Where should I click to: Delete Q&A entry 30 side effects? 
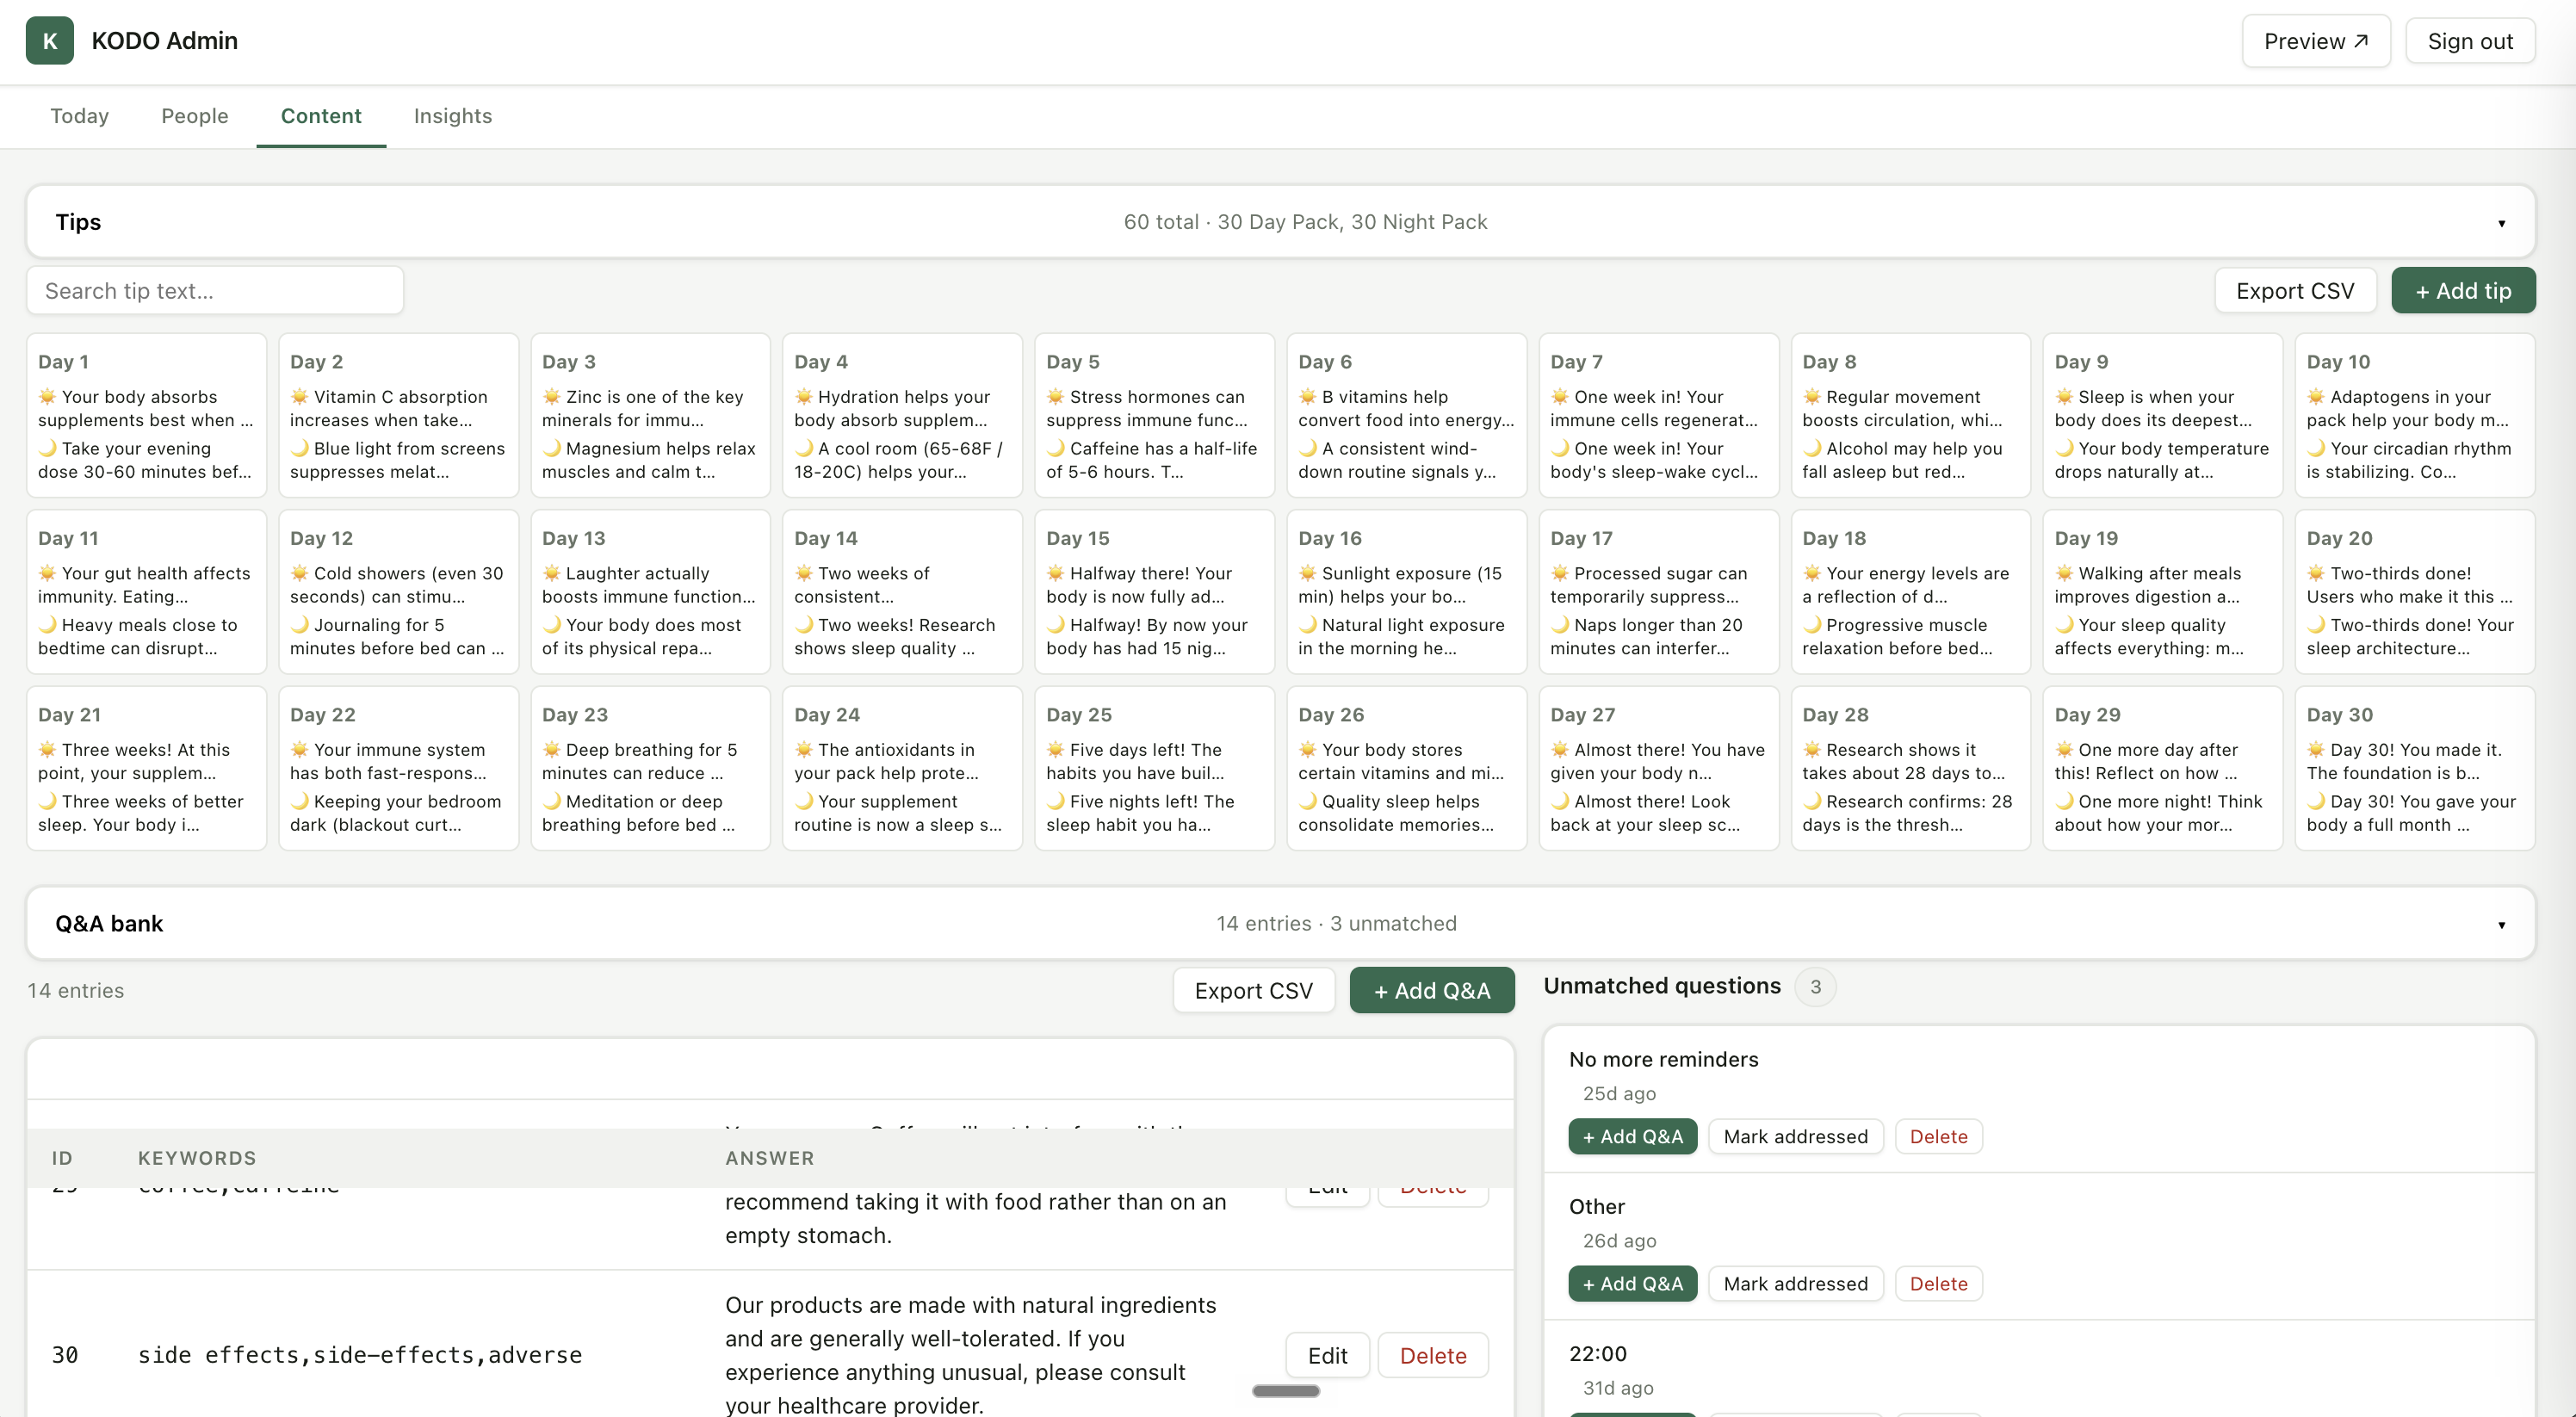[1432, 1355]
